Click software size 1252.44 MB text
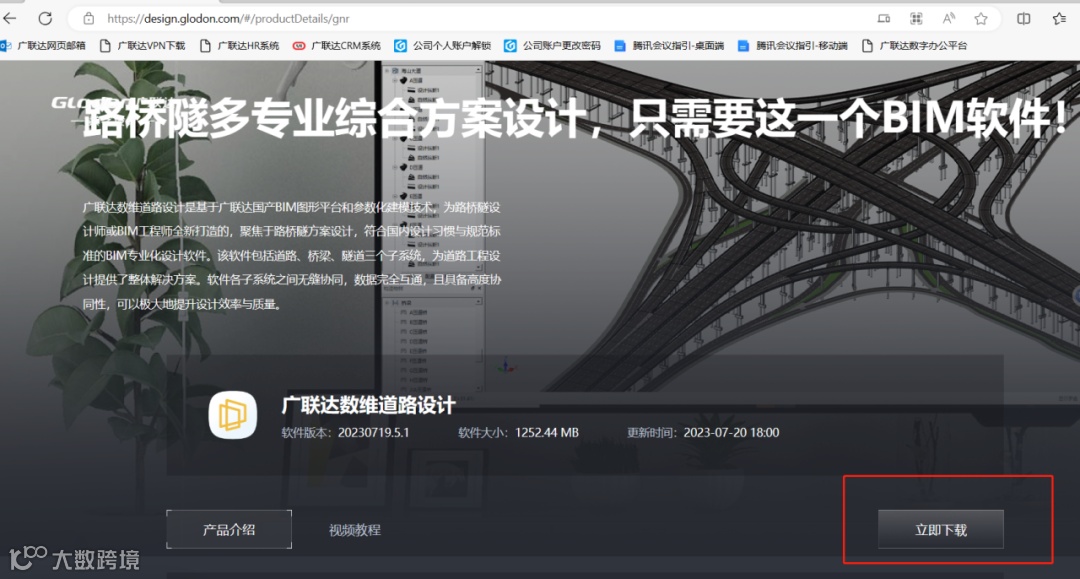The width and height of the screenshot is (1080, 579). (547, 432)
